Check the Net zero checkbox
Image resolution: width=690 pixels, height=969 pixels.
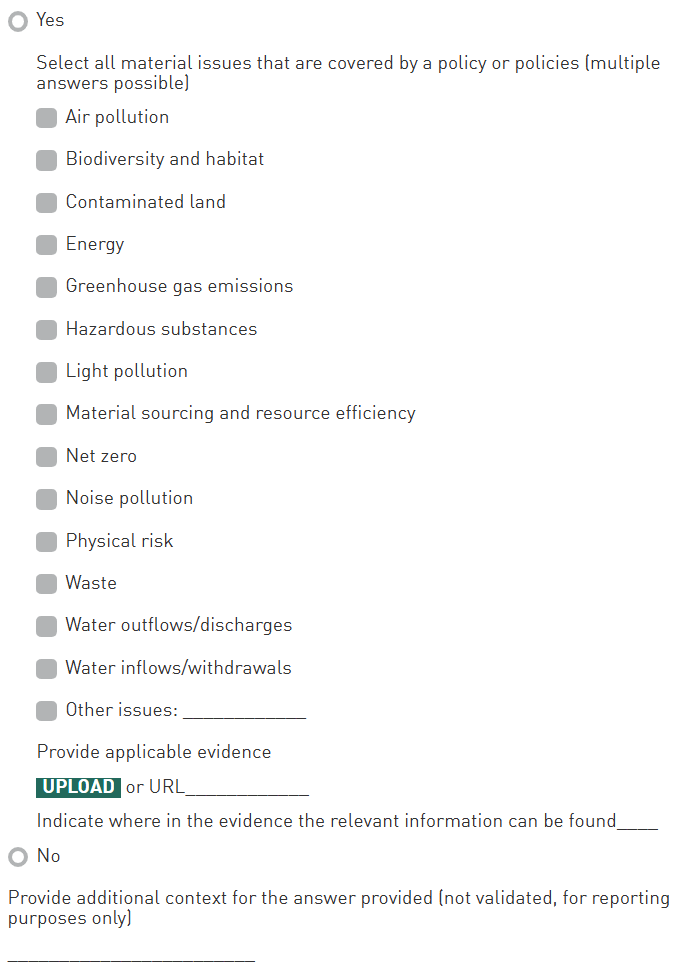pos(47,457)
